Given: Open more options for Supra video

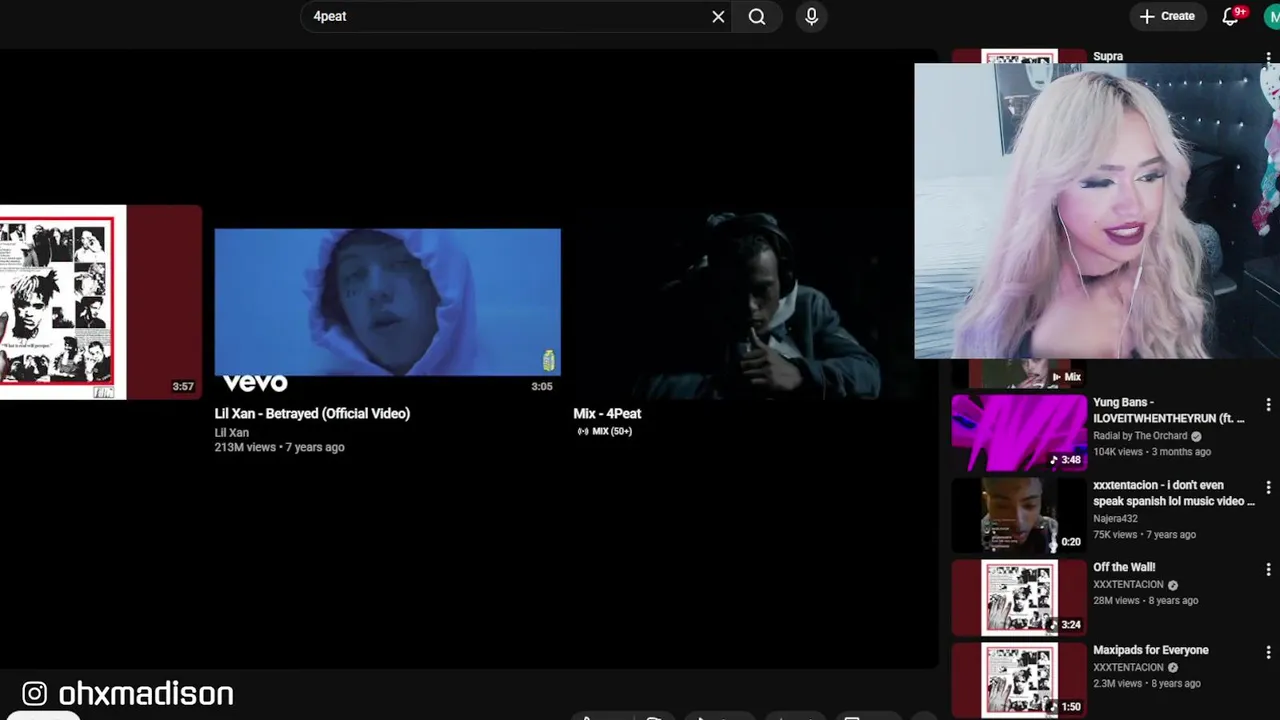Looking at the screenshot, I should [x=1268, y=58].
